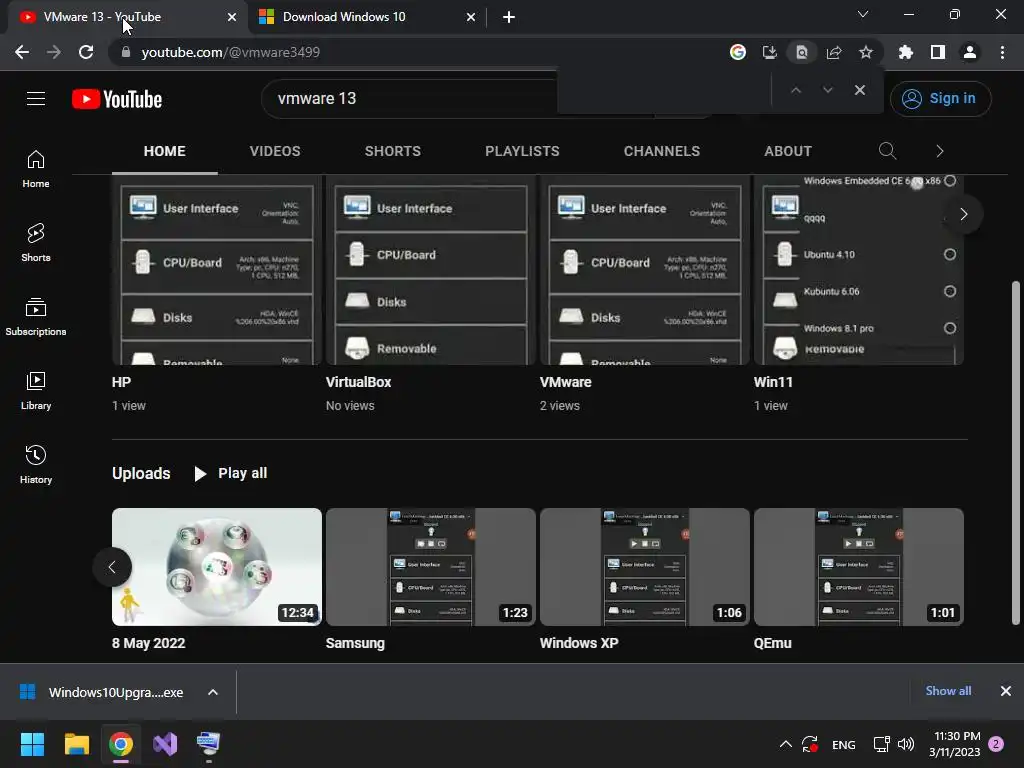Sign in to YouTube

click(x=940, y=99)
